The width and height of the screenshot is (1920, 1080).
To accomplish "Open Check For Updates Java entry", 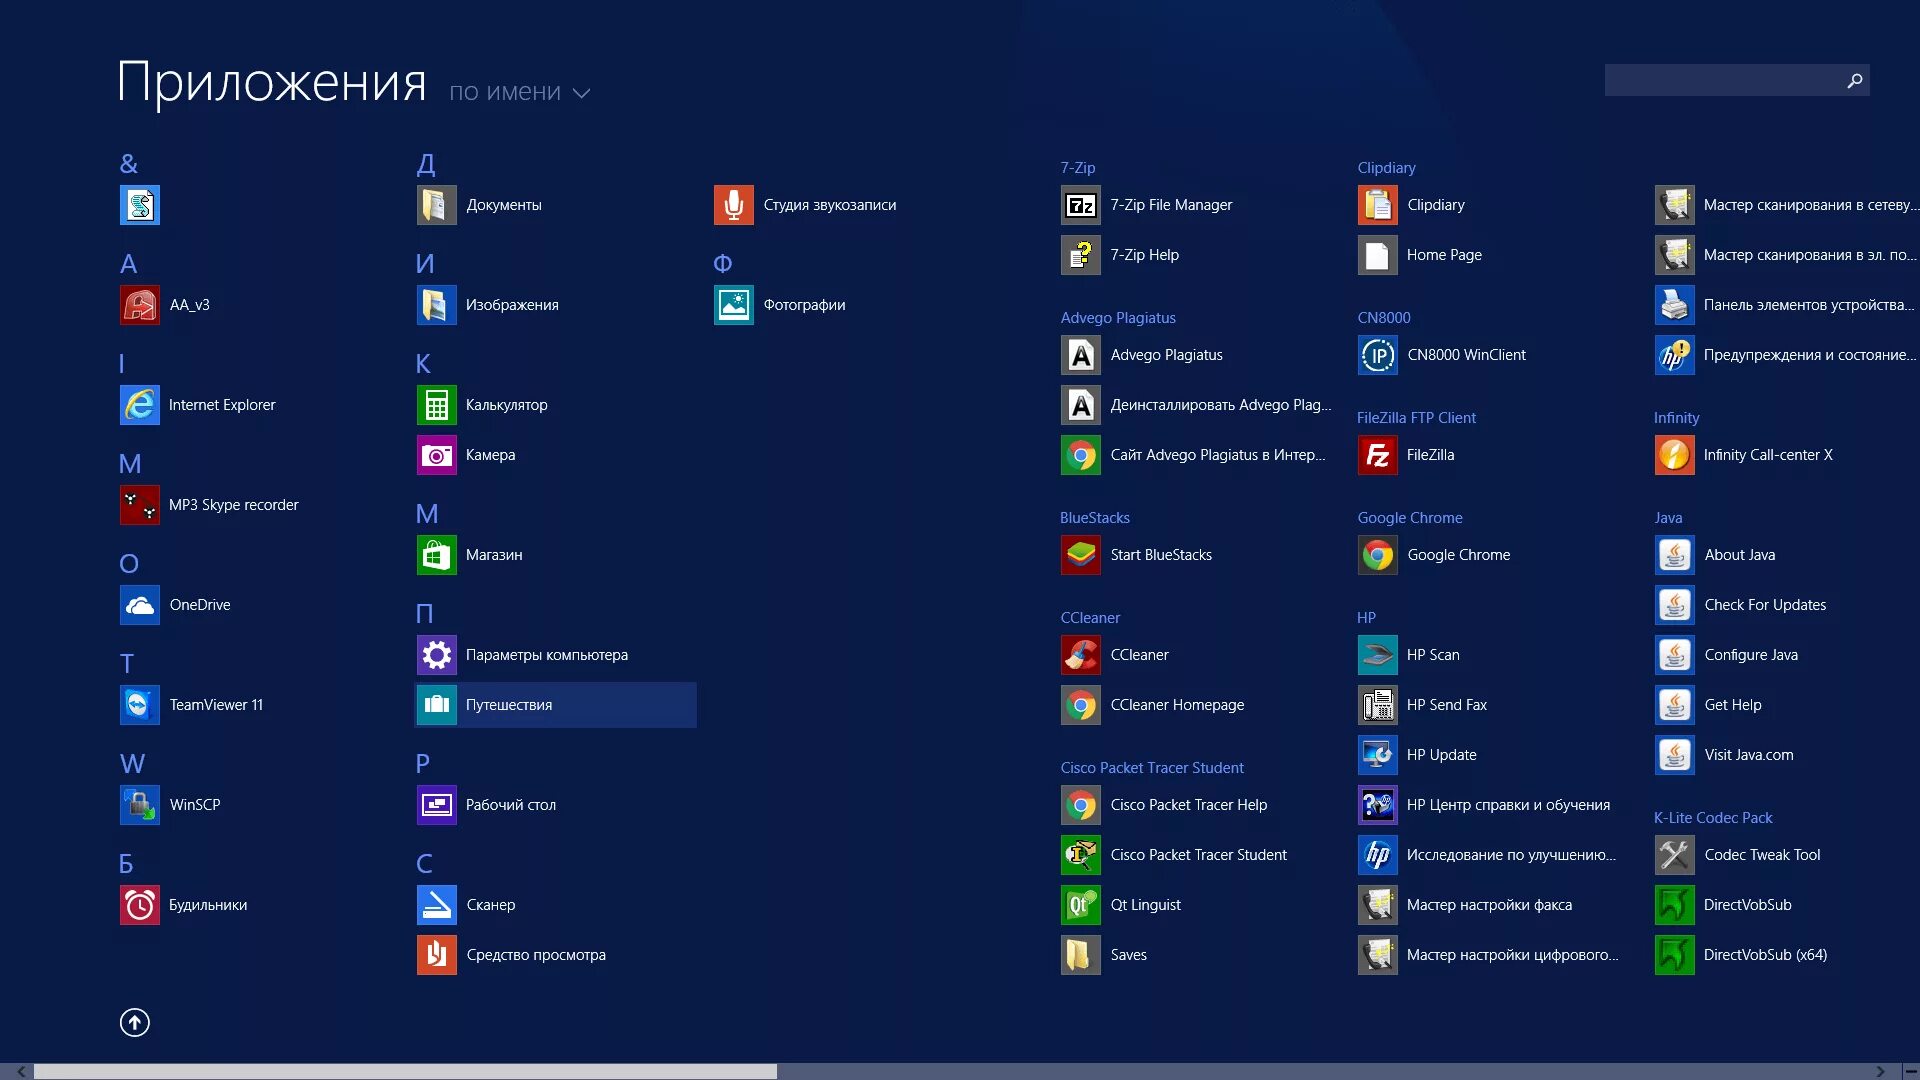I will 1741,605.
